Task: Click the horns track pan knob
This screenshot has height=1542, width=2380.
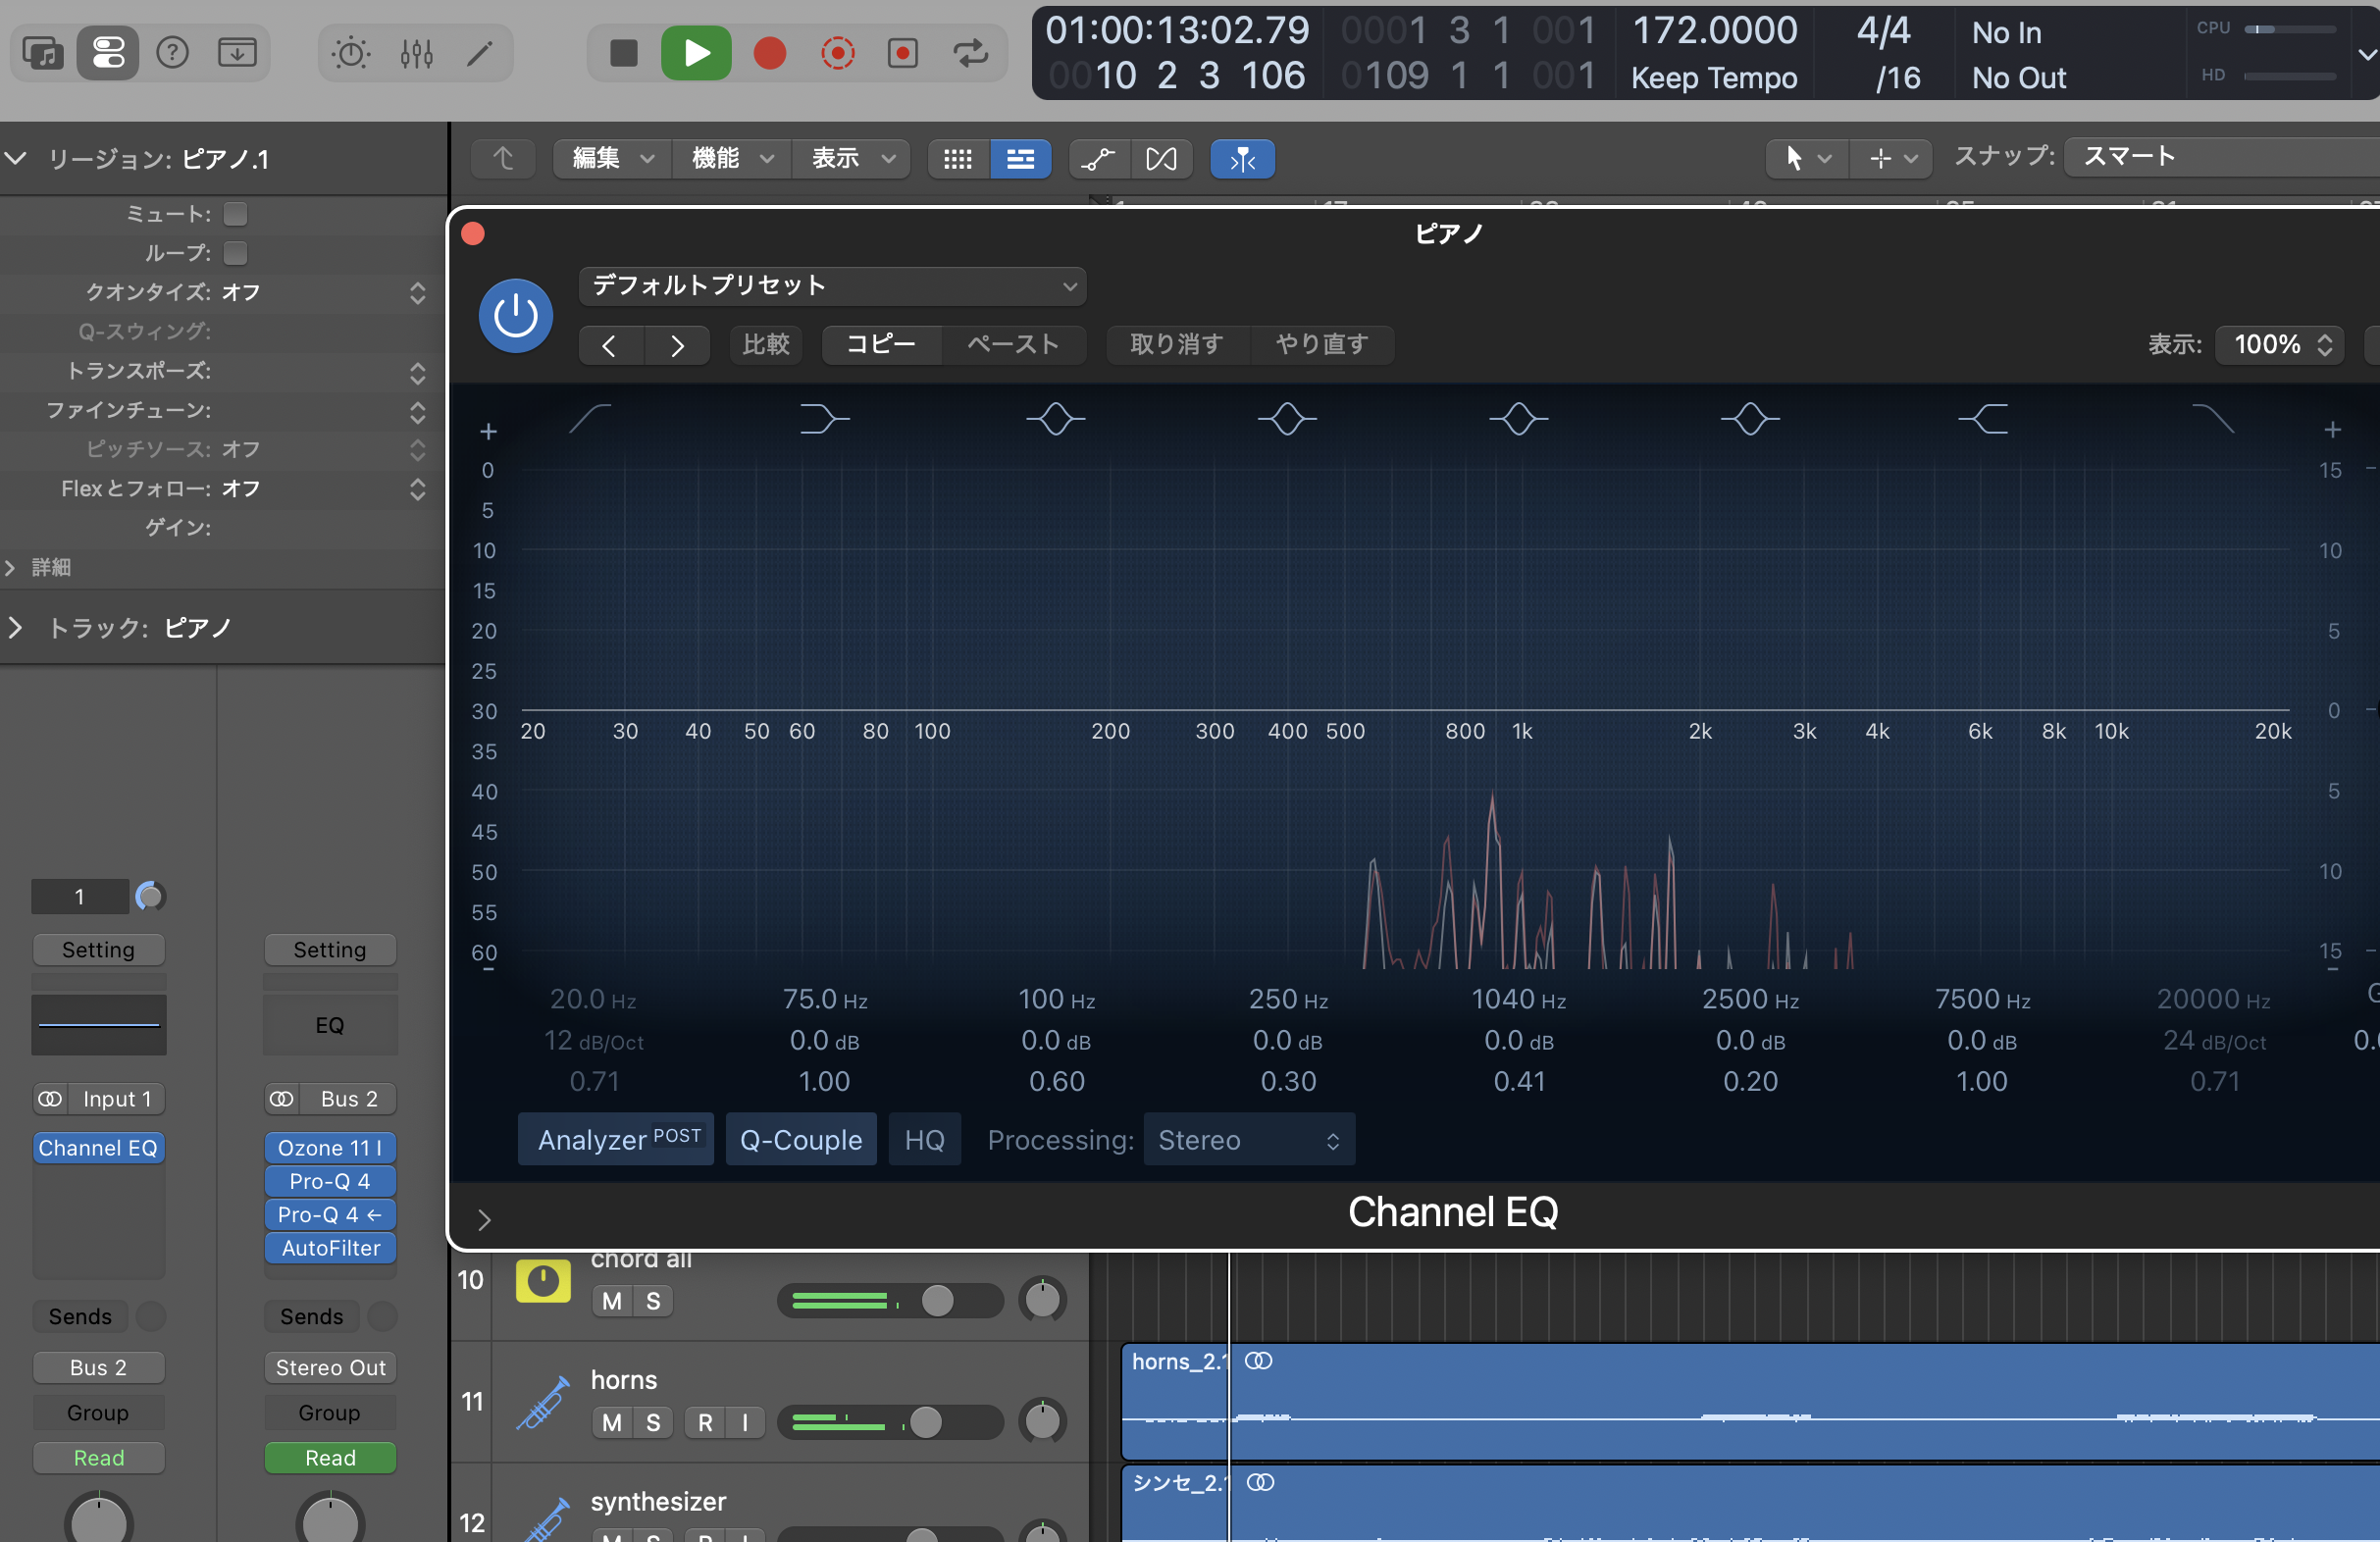Action: (x=1042, y=1421)
